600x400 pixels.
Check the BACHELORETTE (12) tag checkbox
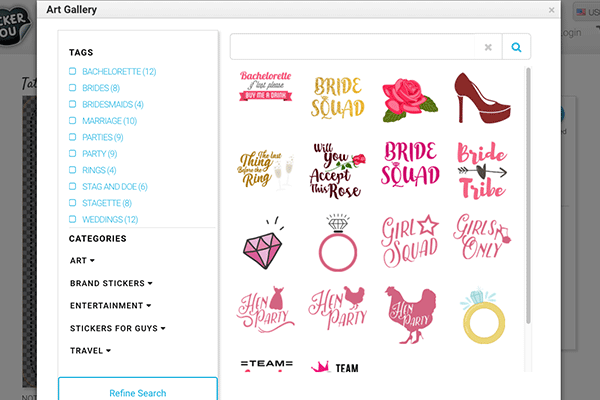pyautogui.click(x=73, y=72)
